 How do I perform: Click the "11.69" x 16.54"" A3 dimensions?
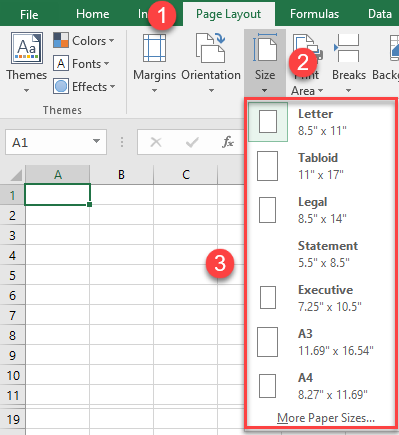[336, 351]
